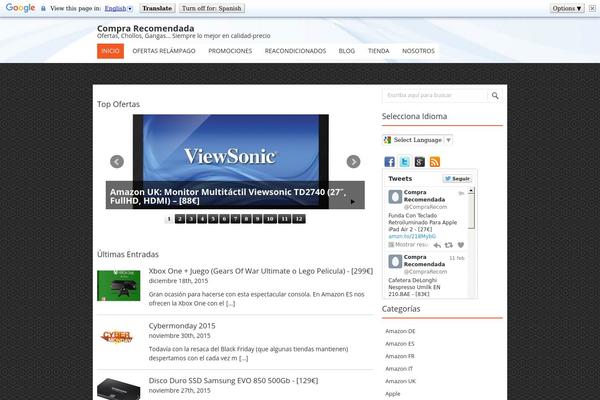Screen dimensions: 600x400
Task: Open the Amazon DE category
Action: (400, 331)
